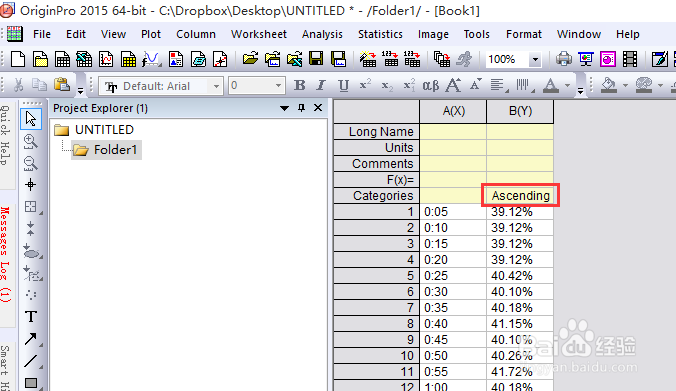The image size is (676, 391).
Task: Open toolbar options arrow beside the Paste icon
Action: (x=81, y=90)
